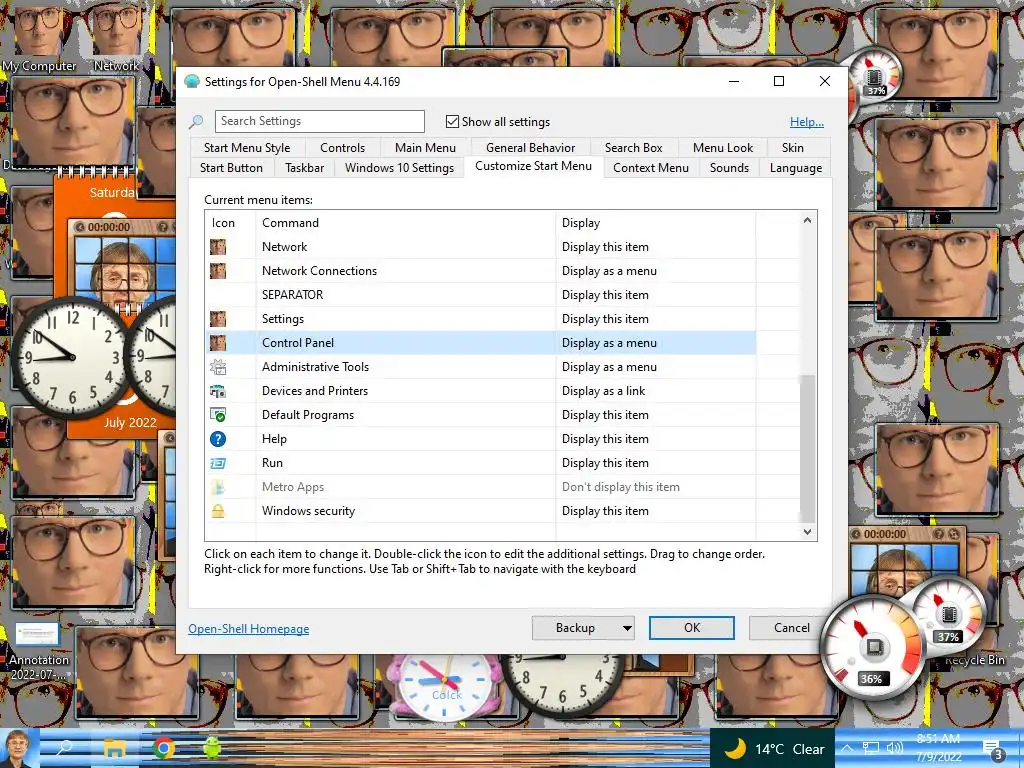This screenshot has width=1024, height=768.
Task: Open the Annotation file on the desktop
Action: [38, 650]
